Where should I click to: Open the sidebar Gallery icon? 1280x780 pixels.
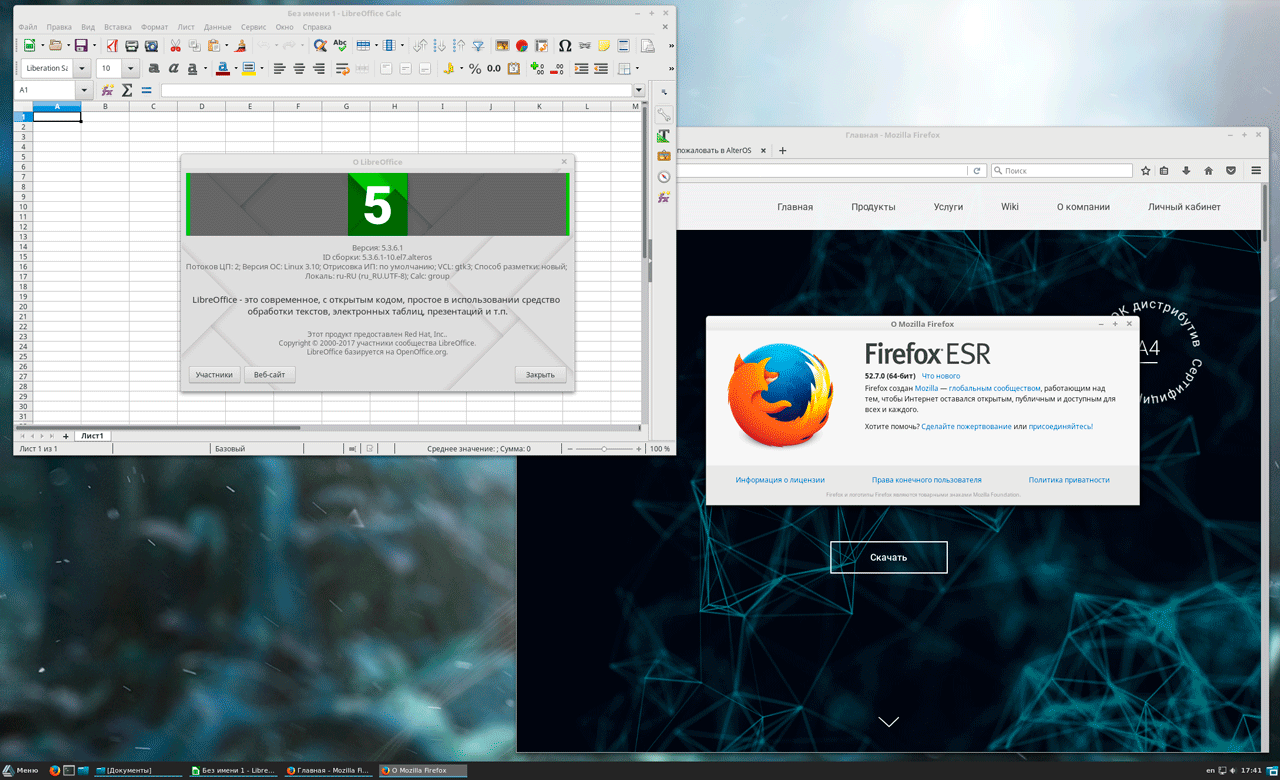click(663, 155)
